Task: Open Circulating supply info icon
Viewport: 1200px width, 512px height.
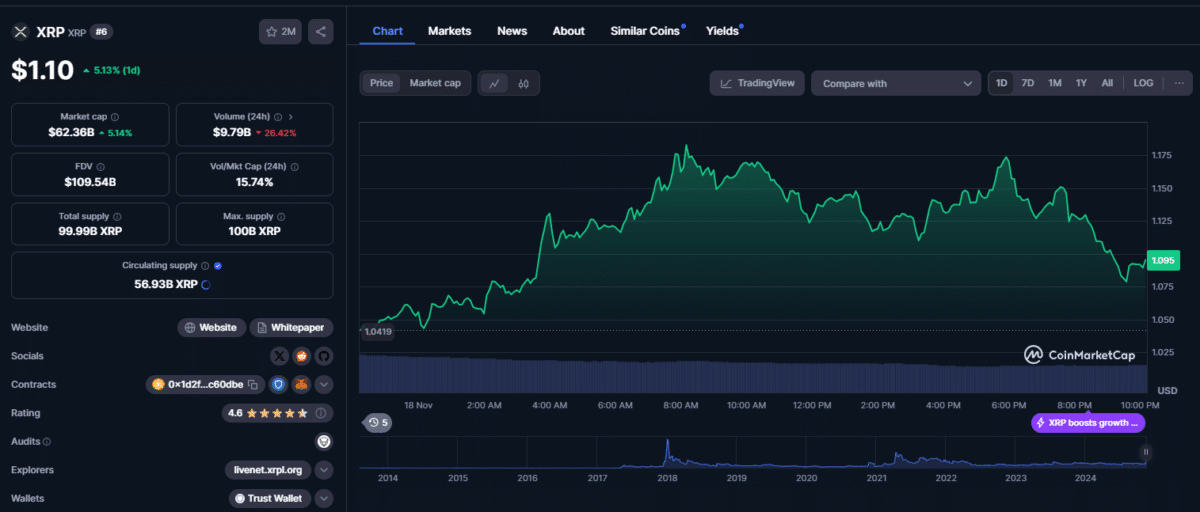Action: click(205, 266)
